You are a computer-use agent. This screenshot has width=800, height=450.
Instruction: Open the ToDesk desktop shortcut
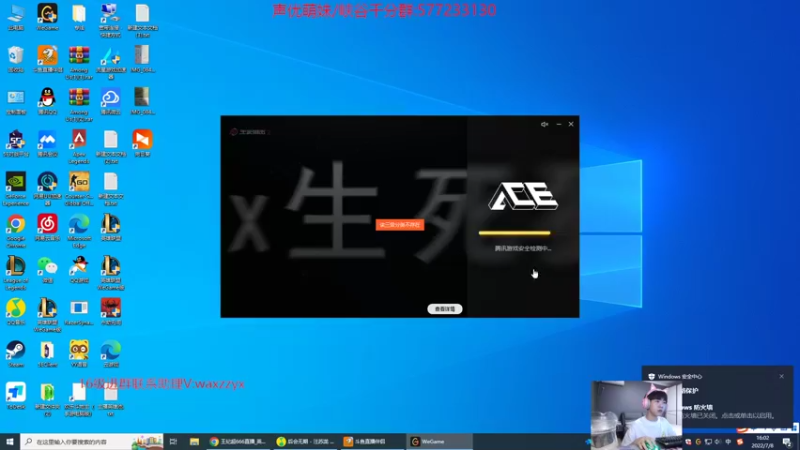tap(16, 396)
